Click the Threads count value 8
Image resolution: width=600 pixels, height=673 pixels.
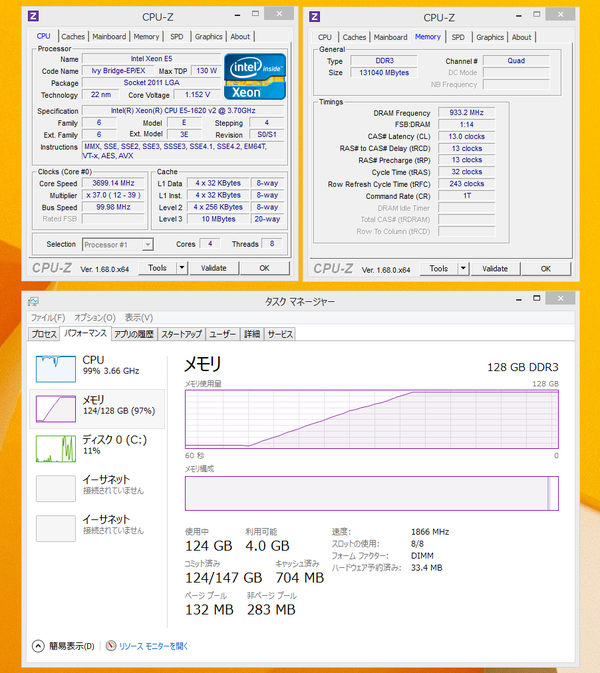click(x=272, y=244)
